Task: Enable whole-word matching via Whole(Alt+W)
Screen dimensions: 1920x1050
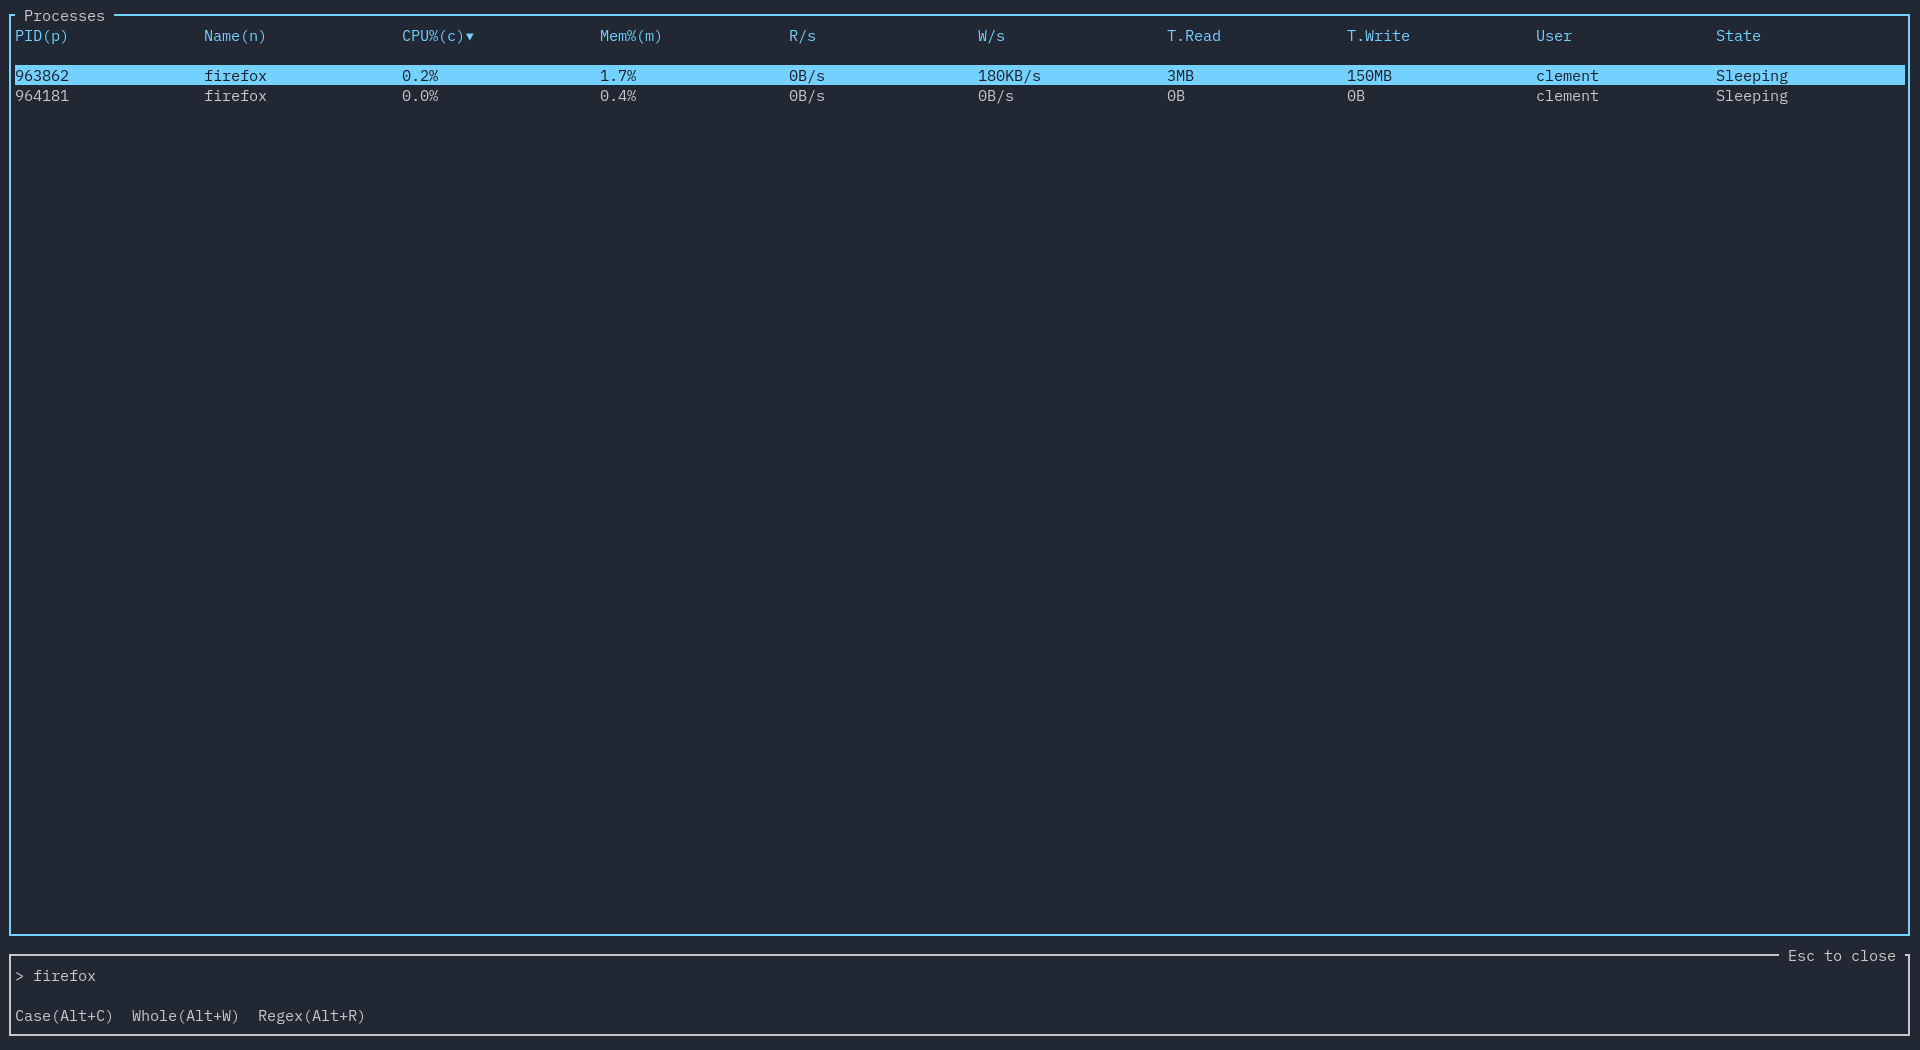Action: (184, 1016)
